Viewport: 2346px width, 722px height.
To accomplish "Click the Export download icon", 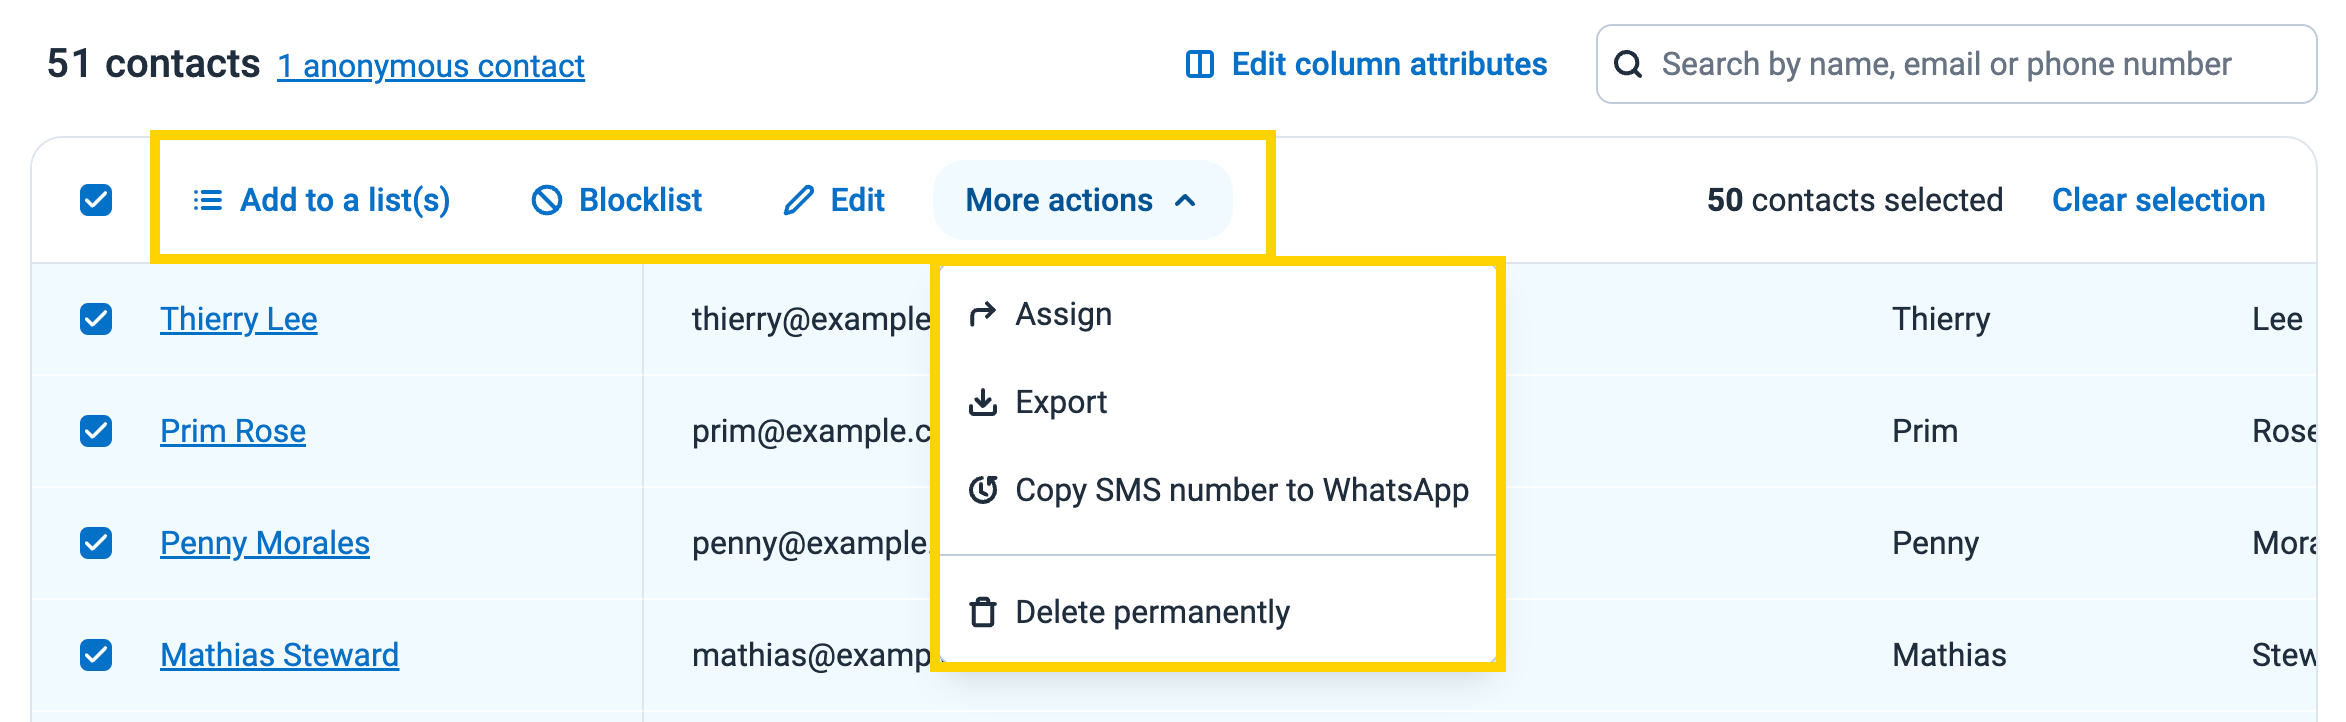I will (x=983, y=402).
